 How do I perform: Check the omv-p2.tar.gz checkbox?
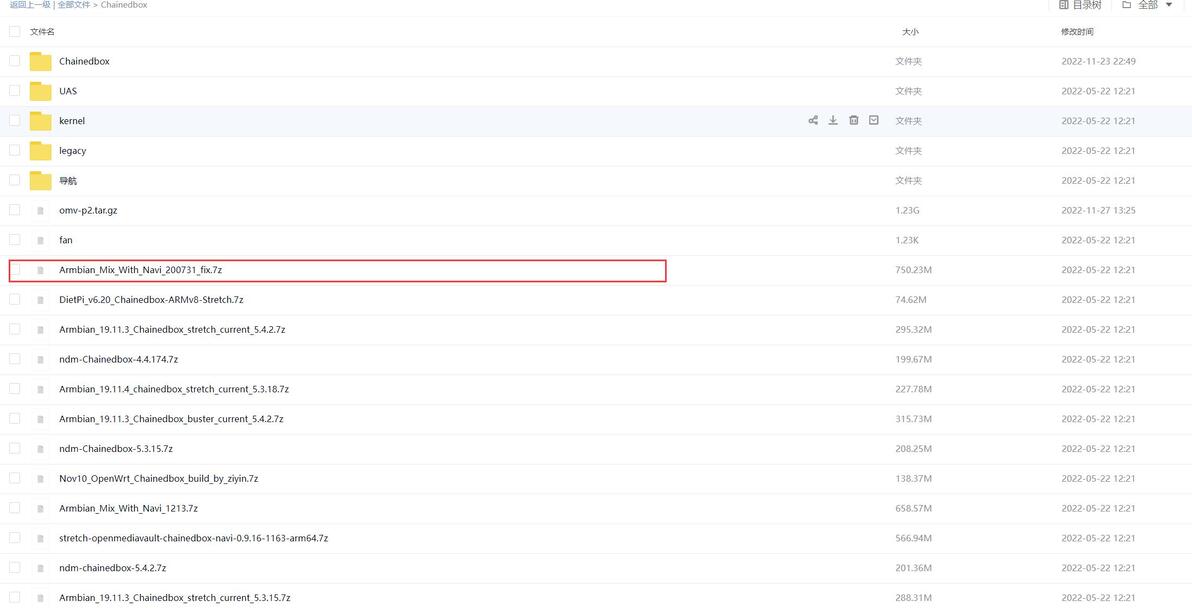pos(14,210)
